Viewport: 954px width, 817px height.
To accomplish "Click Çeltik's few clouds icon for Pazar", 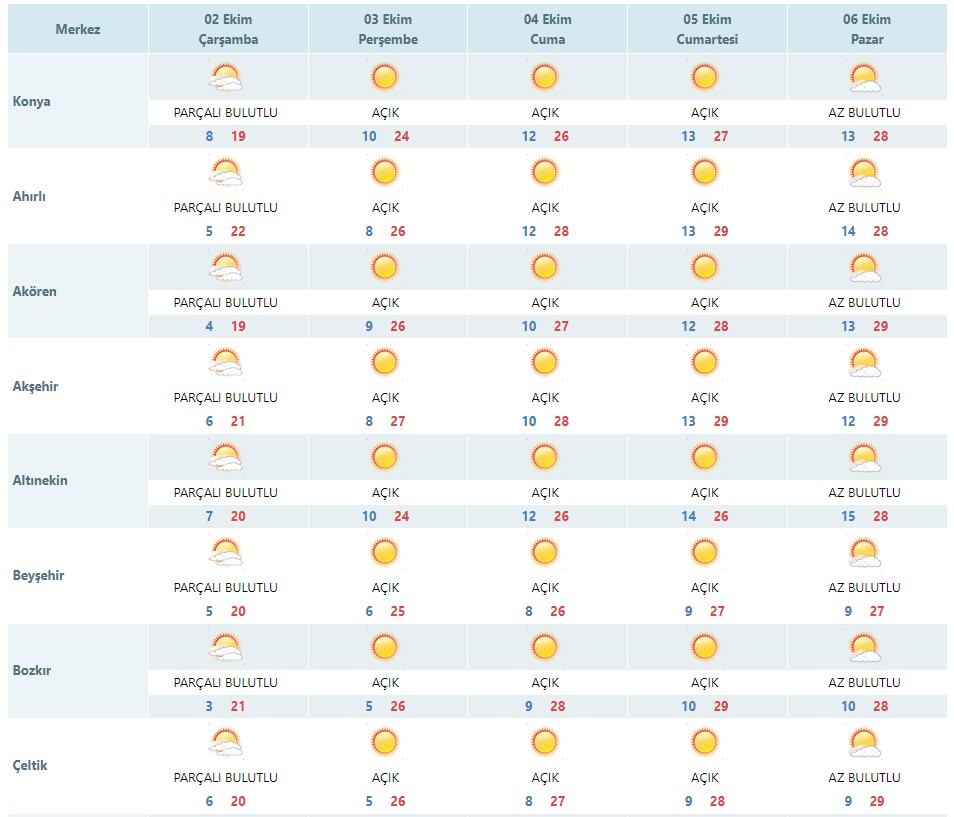I will (x=865, y=742).
